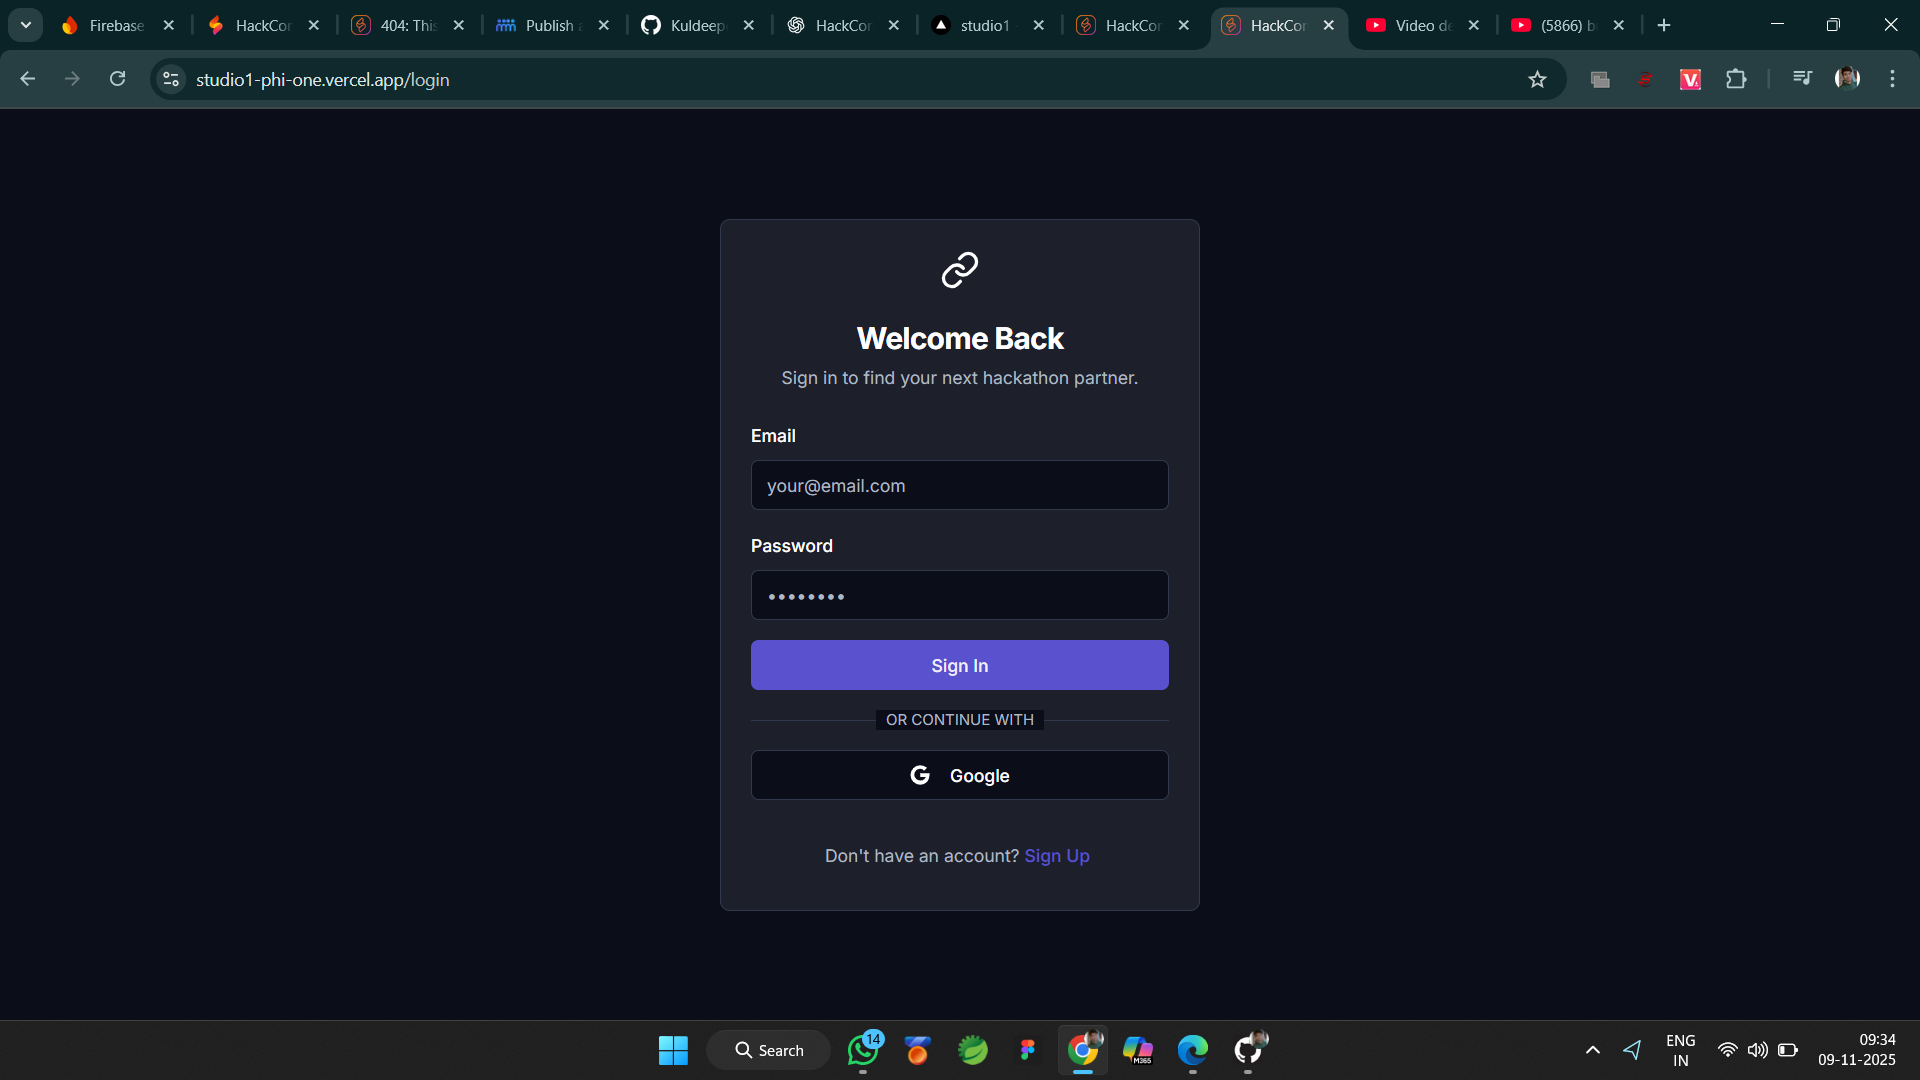Open the orange-blue browser taskbar icon
1920x1080 pixels.
917,1050
